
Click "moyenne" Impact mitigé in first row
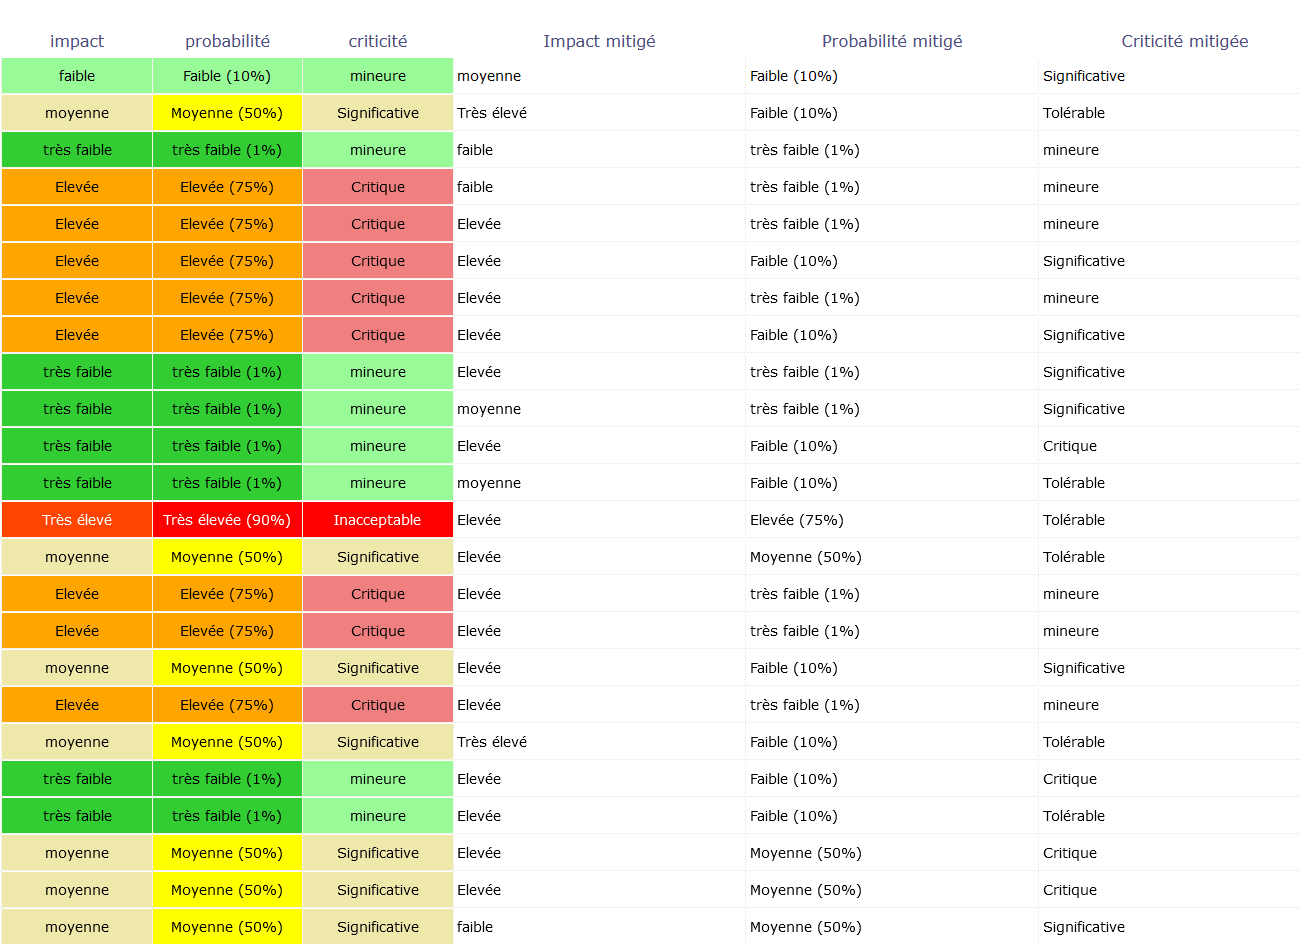pos(489,76)
